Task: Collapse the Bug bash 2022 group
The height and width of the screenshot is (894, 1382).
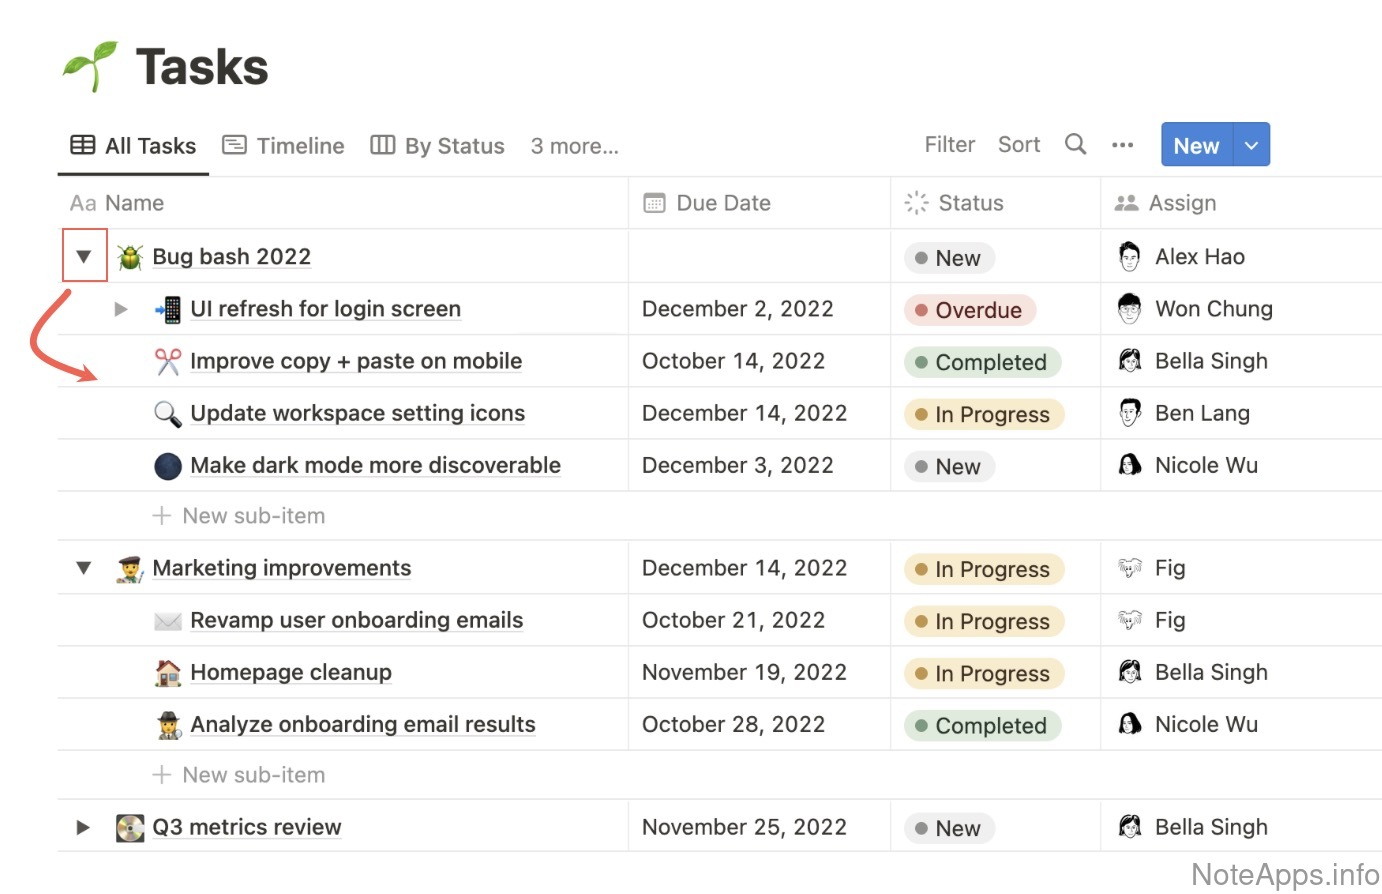Action: pos(84,257)
